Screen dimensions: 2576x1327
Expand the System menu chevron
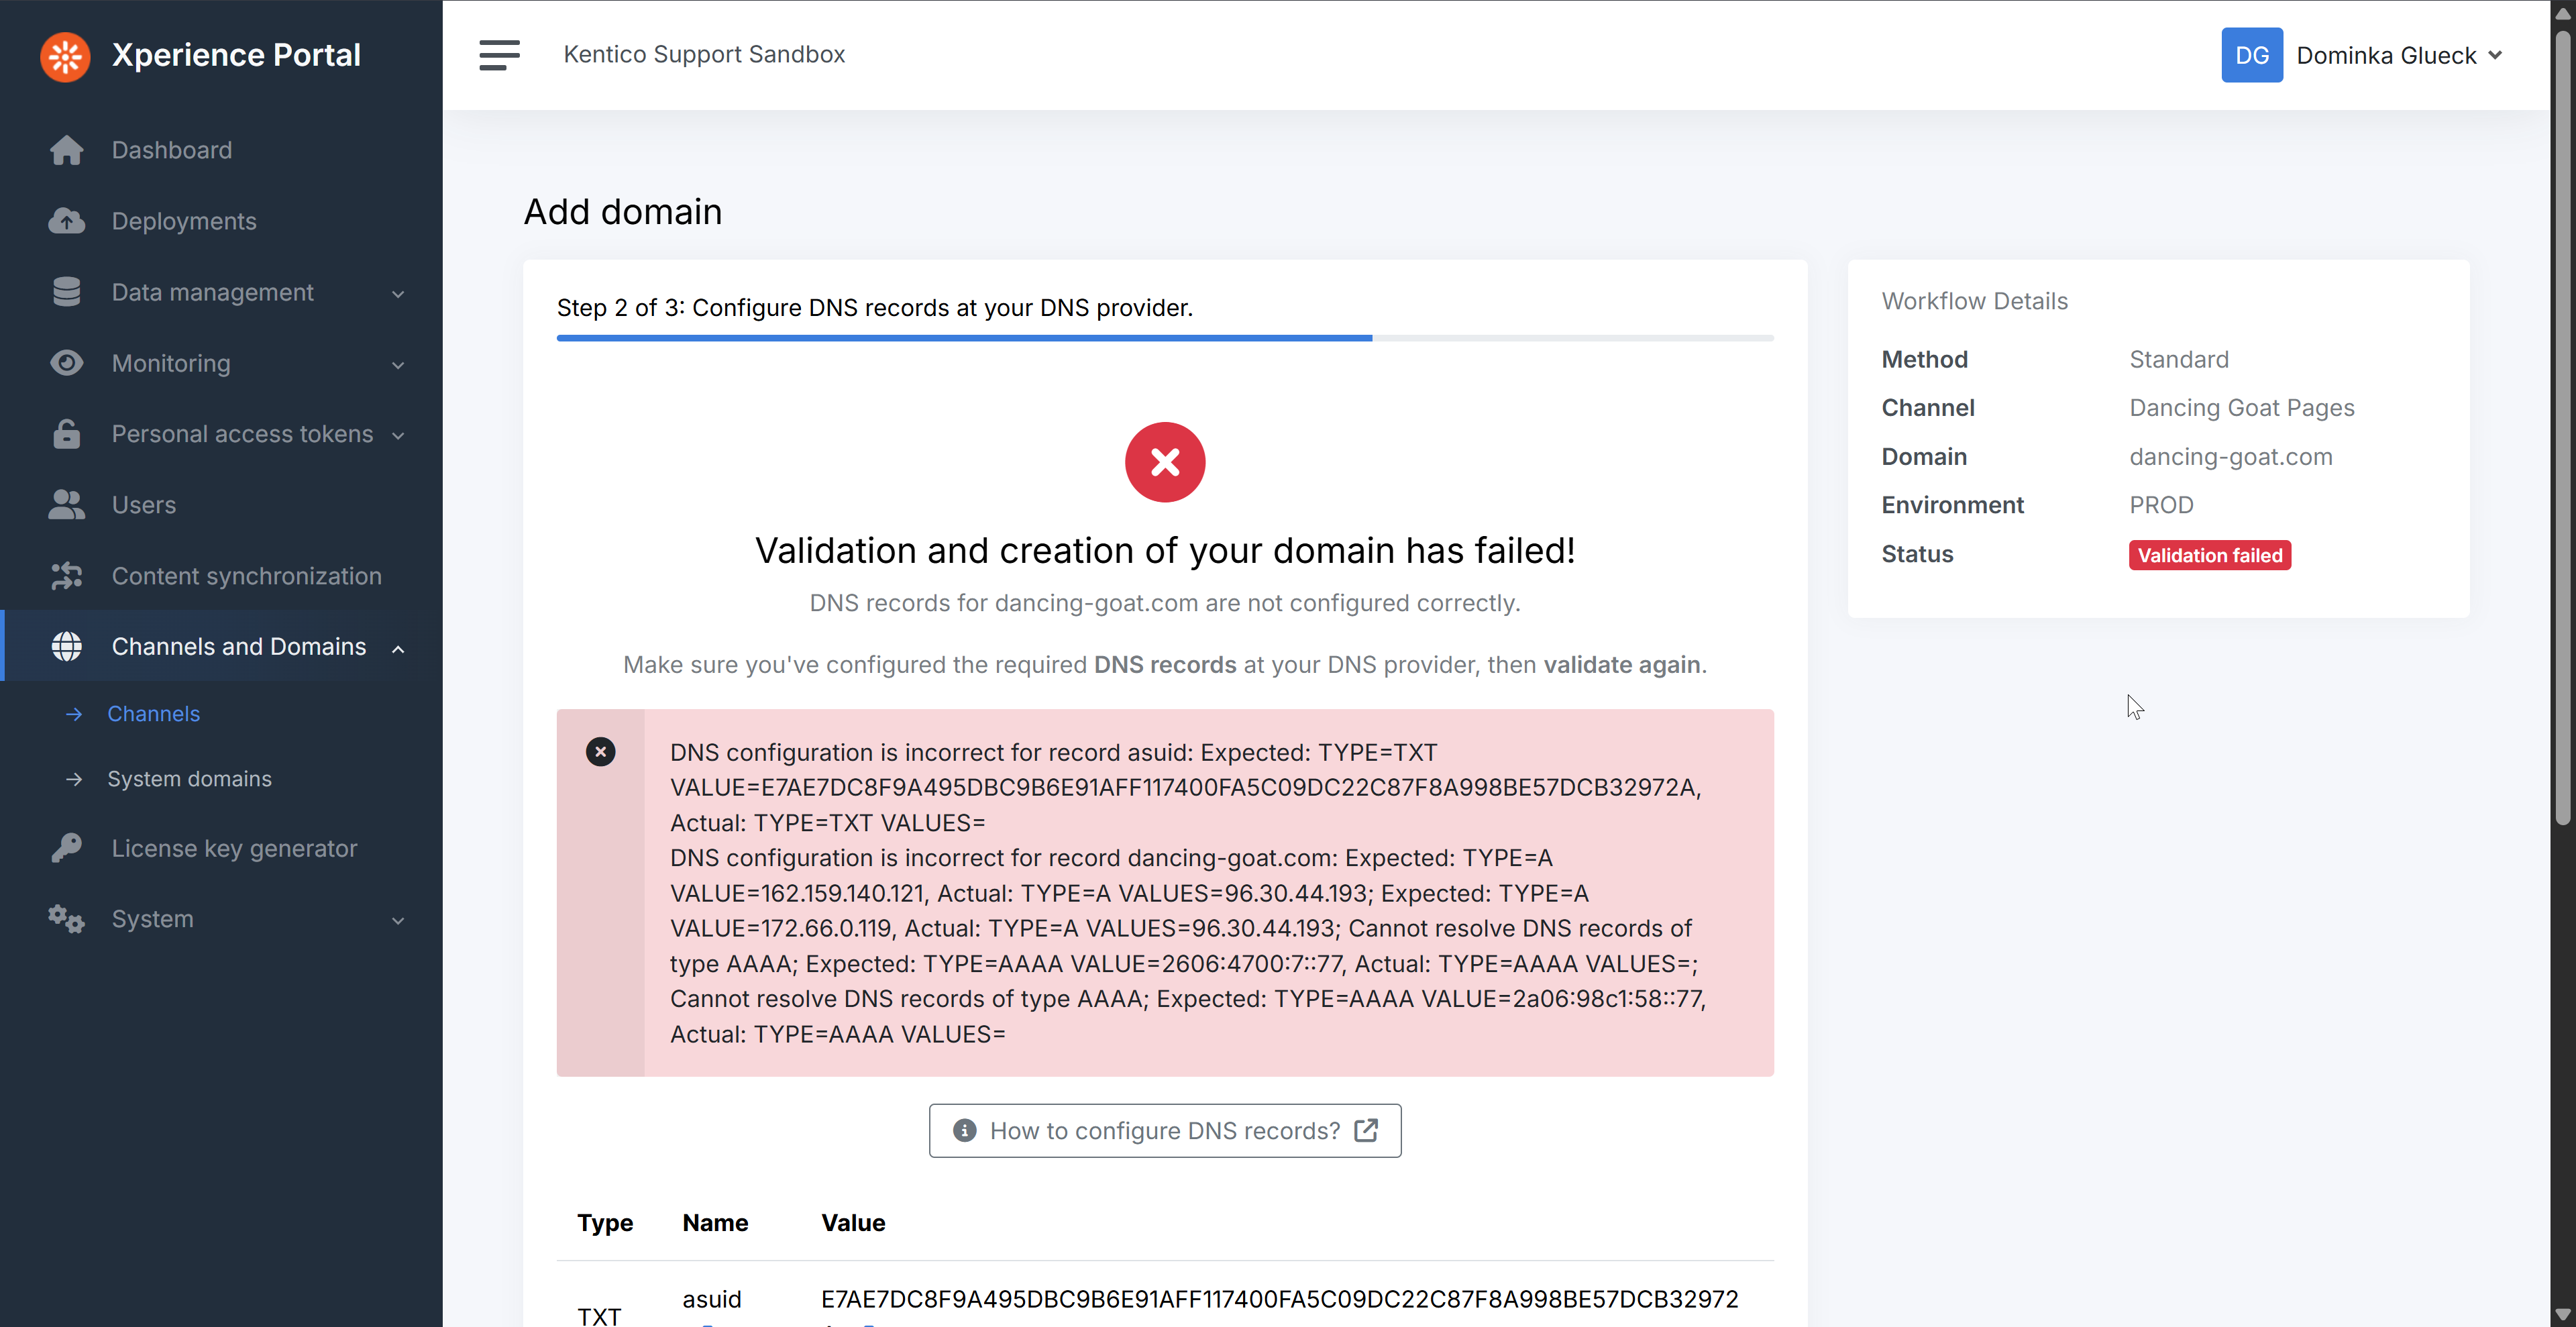tap(398, 921)
